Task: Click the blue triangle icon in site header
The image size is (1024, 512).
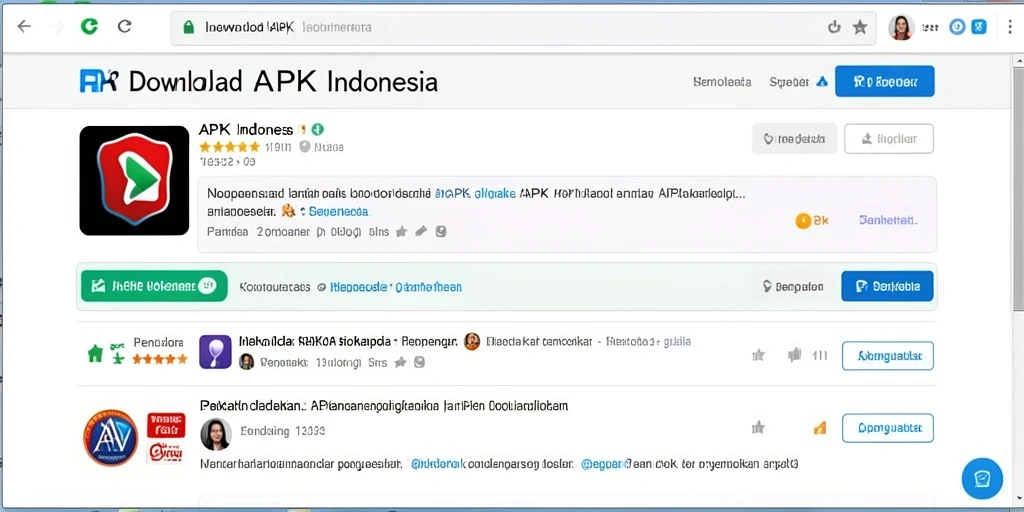Action: coord(822,82)
